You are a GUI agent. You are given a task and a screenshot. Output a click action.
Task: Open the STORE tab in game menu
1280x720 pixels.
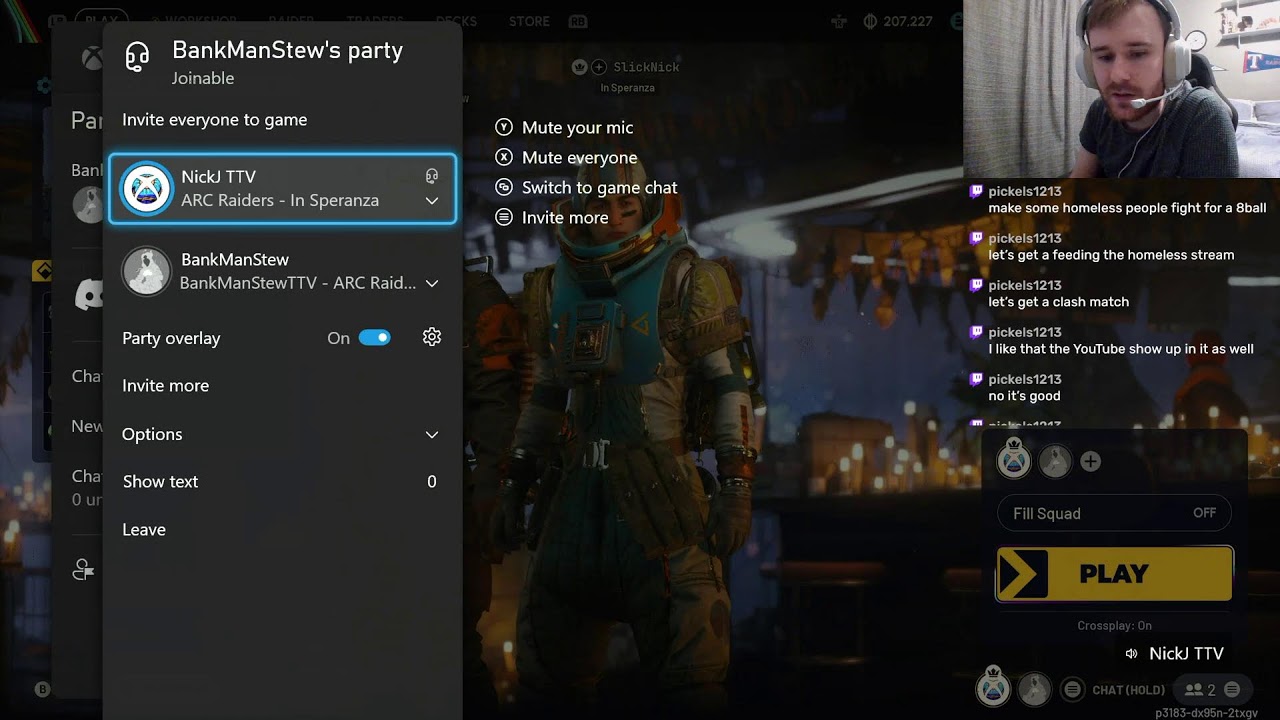click(x=529, y=21)
